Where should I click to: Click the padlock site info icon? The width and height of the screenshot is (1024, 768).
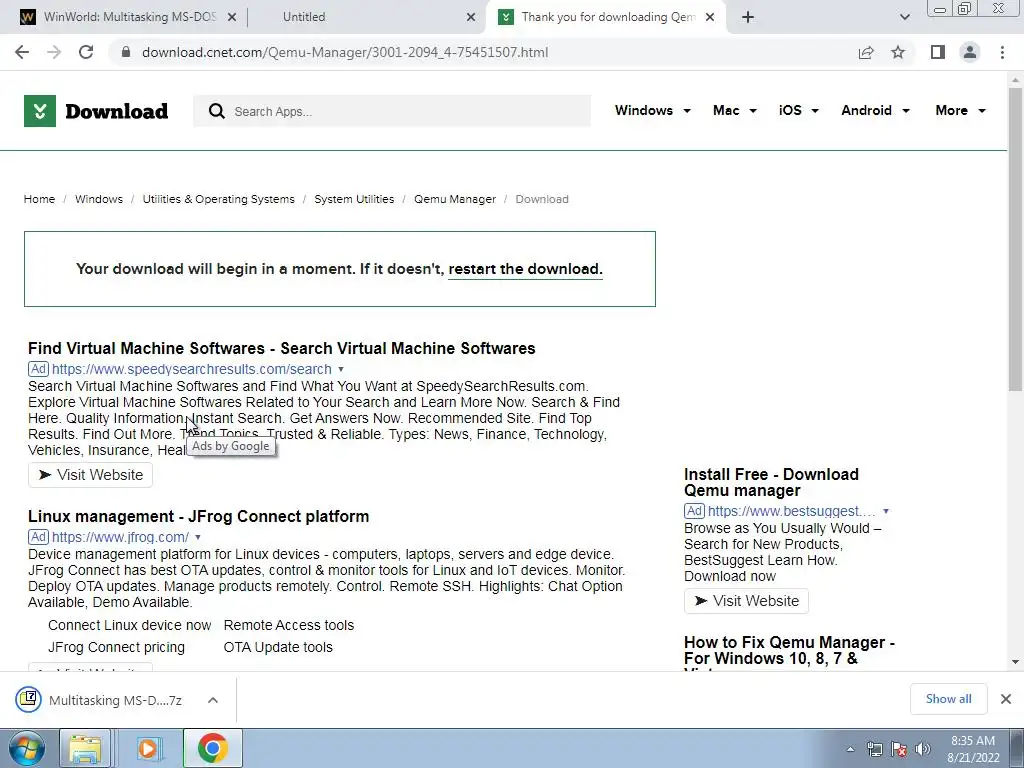[126, 52]
